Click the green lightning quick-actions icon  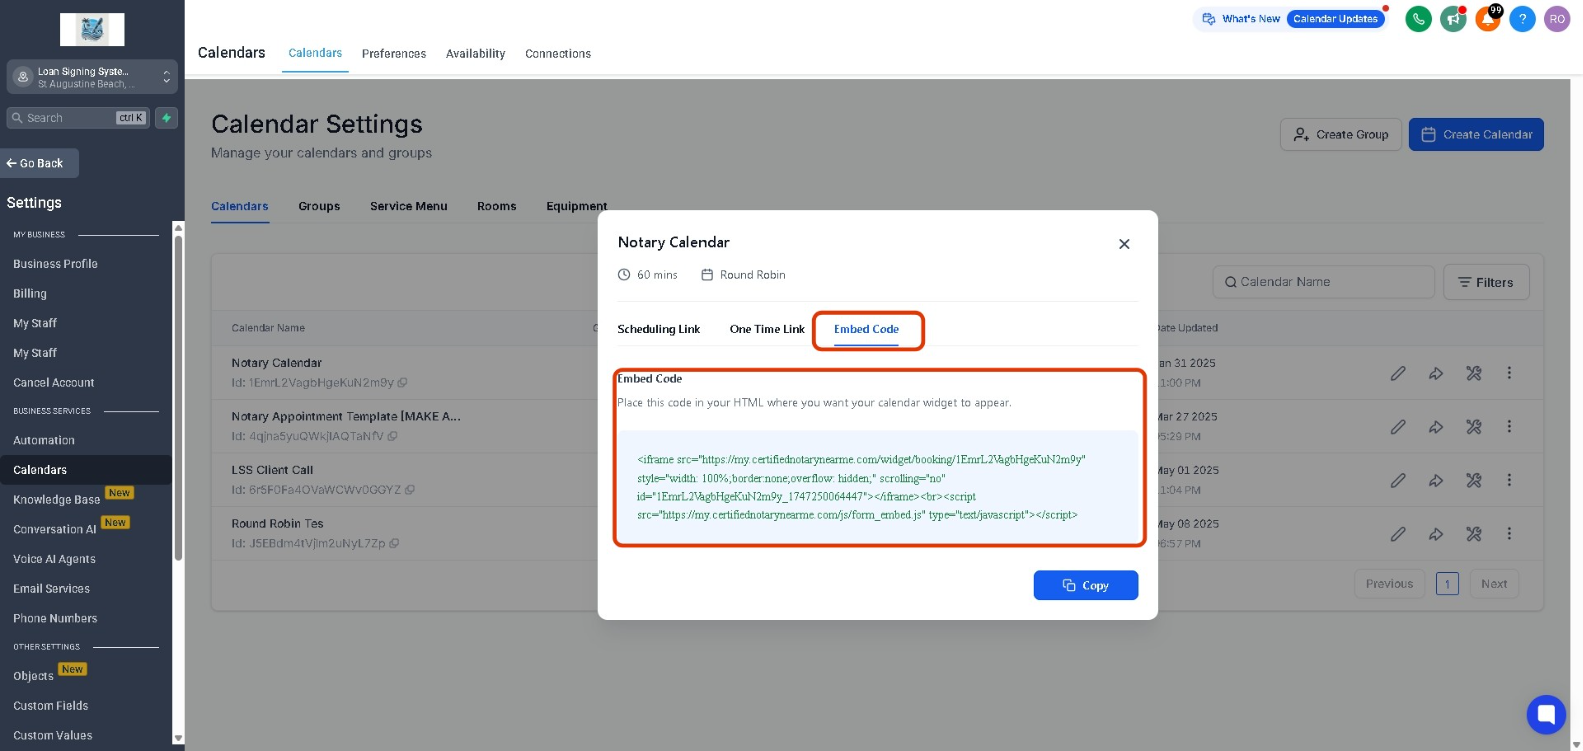pyautogui.click(x=167, y=118)
